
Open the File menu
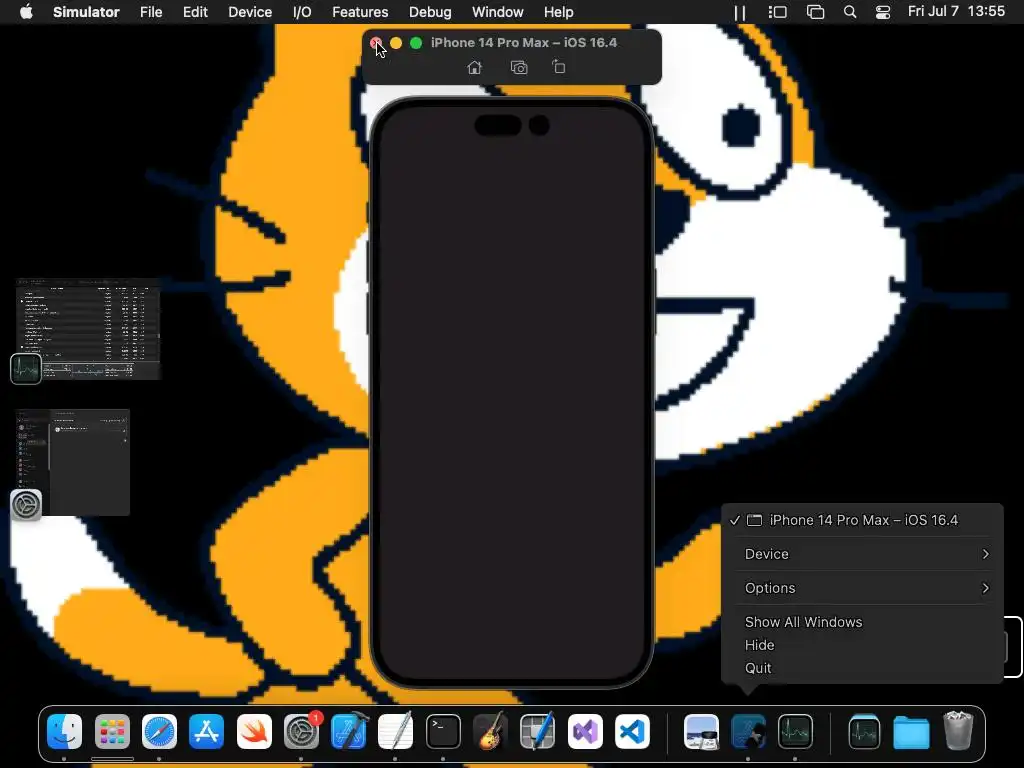[x=151, y=12]
